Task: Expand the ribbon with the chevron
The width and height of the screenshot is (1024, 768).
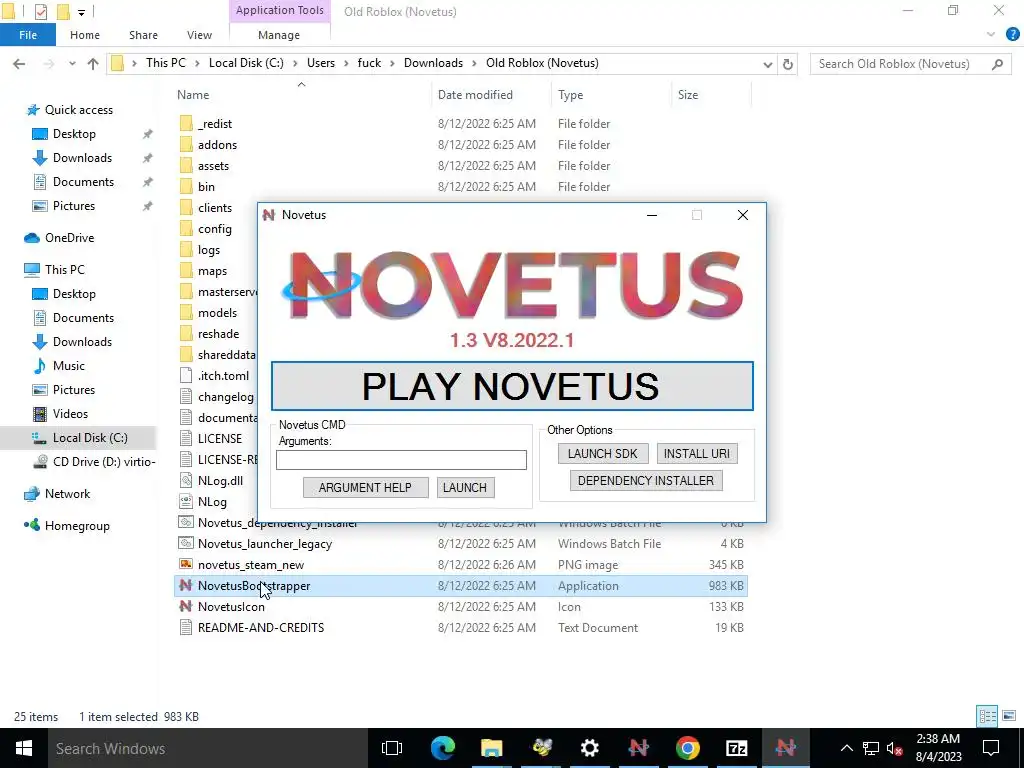Action: tap(991, 35)
